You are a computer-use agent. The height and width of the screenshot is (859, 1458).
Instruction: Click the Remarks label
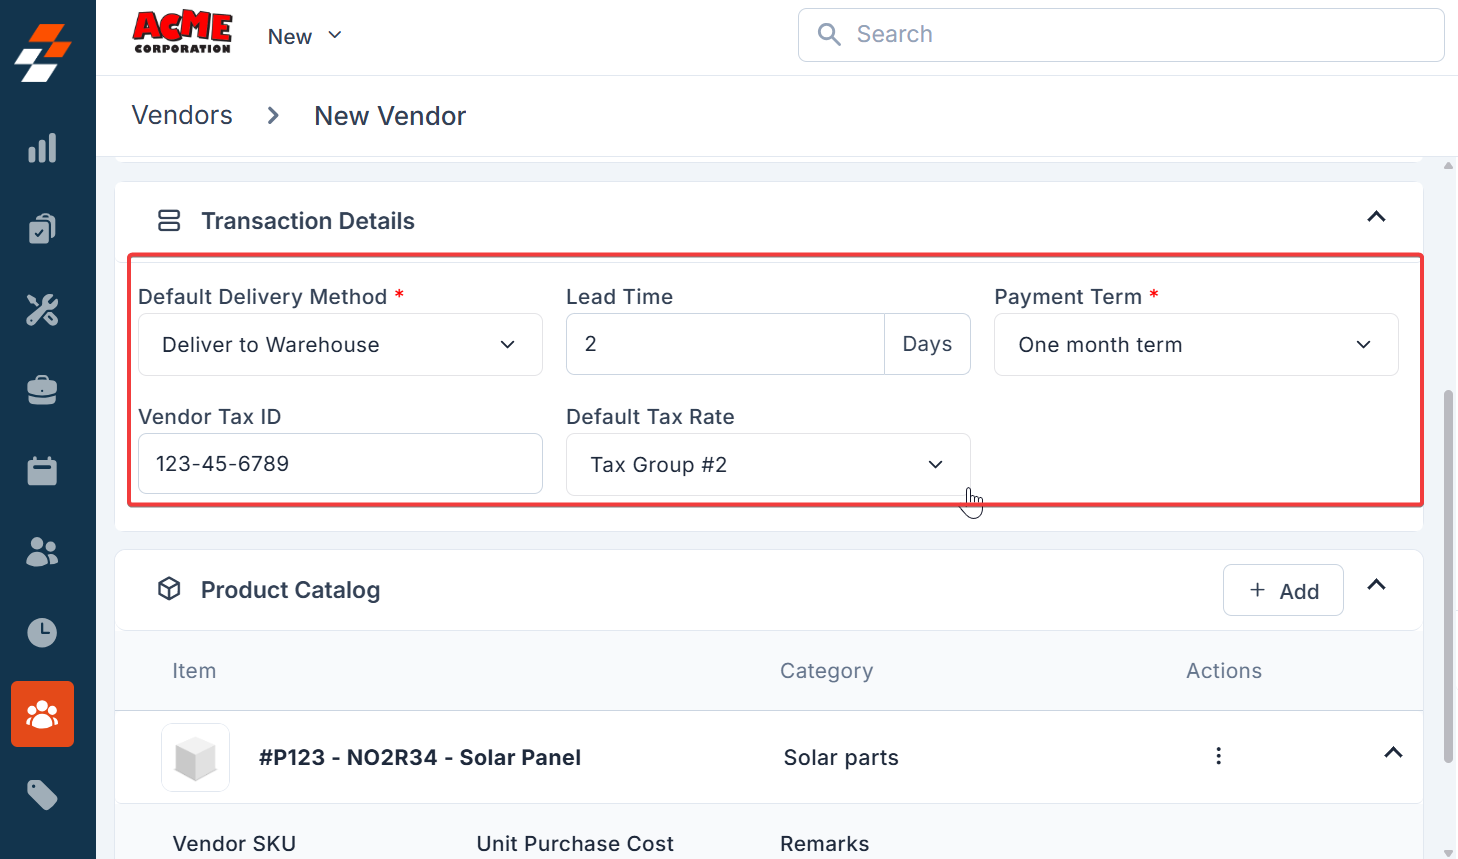825,844
